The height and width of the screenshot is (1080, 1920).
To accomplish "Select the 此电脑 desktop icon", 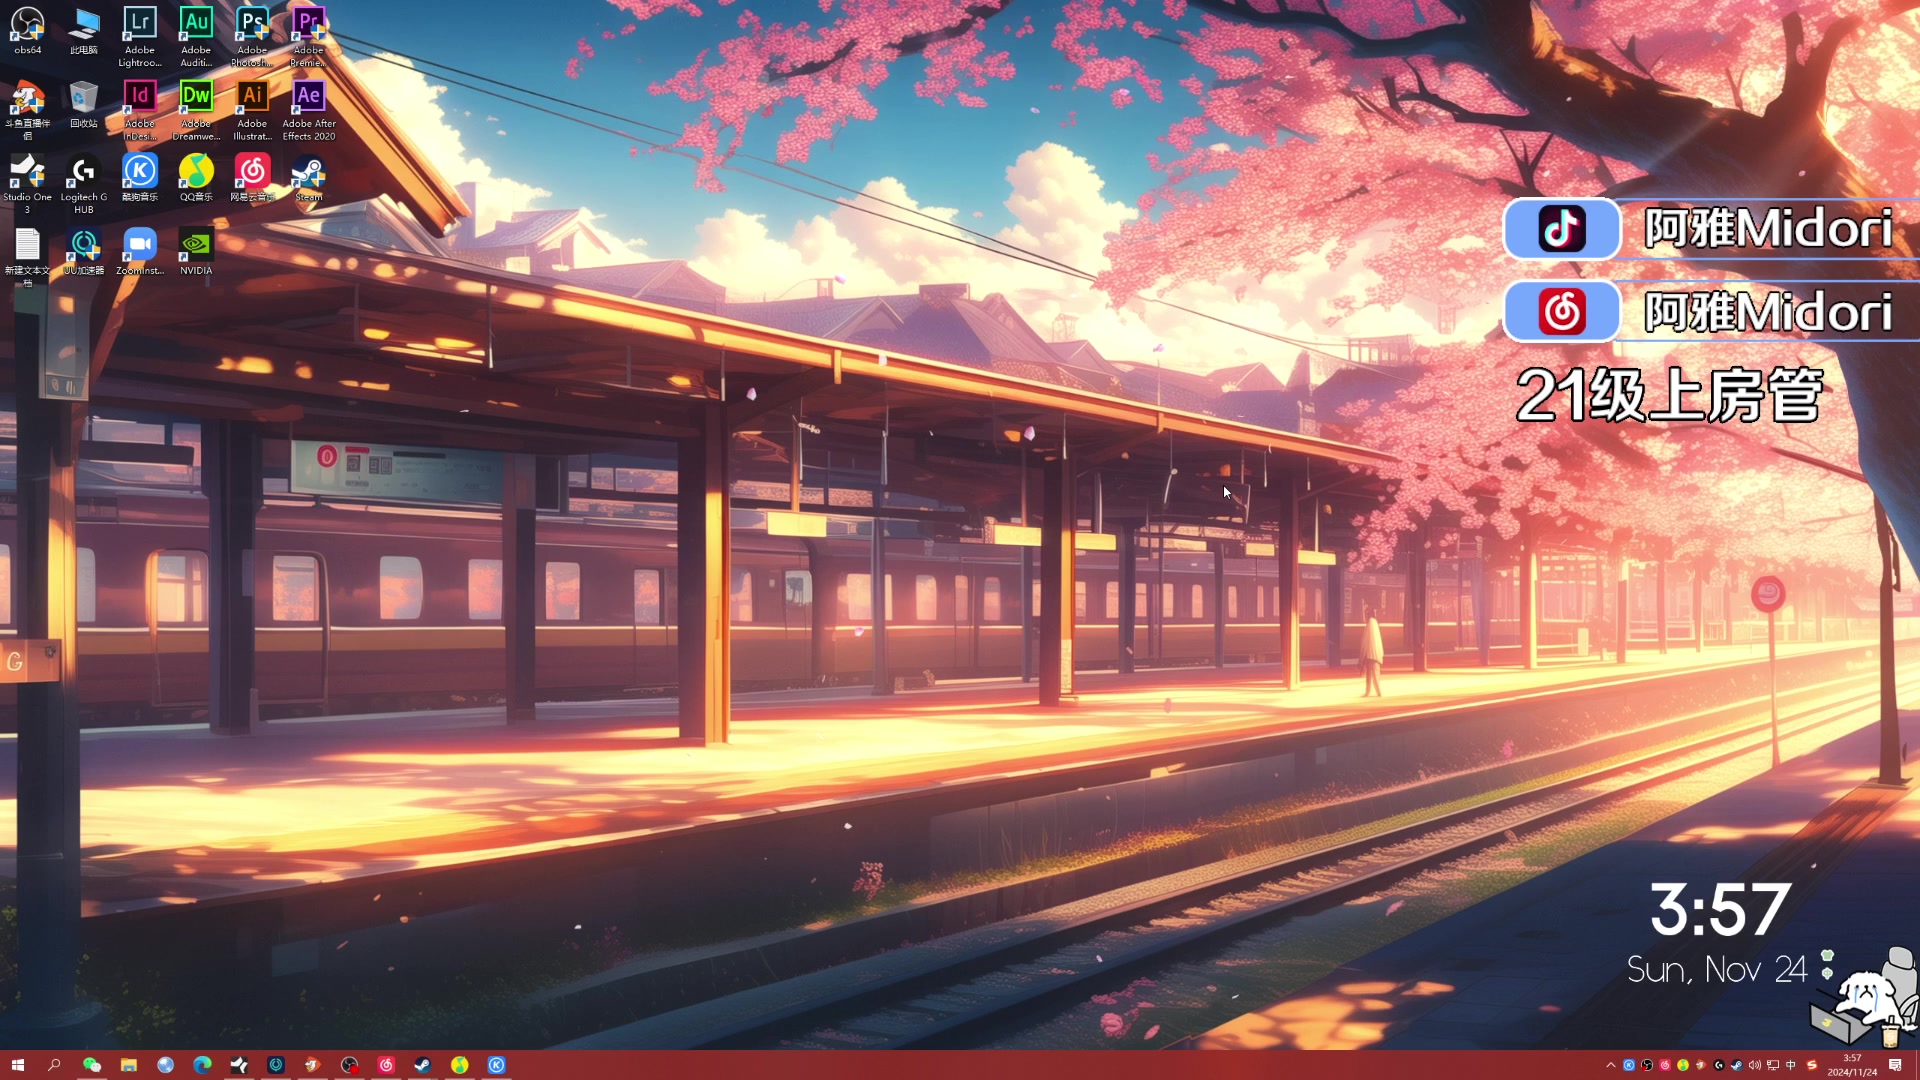I will (84, 30).
